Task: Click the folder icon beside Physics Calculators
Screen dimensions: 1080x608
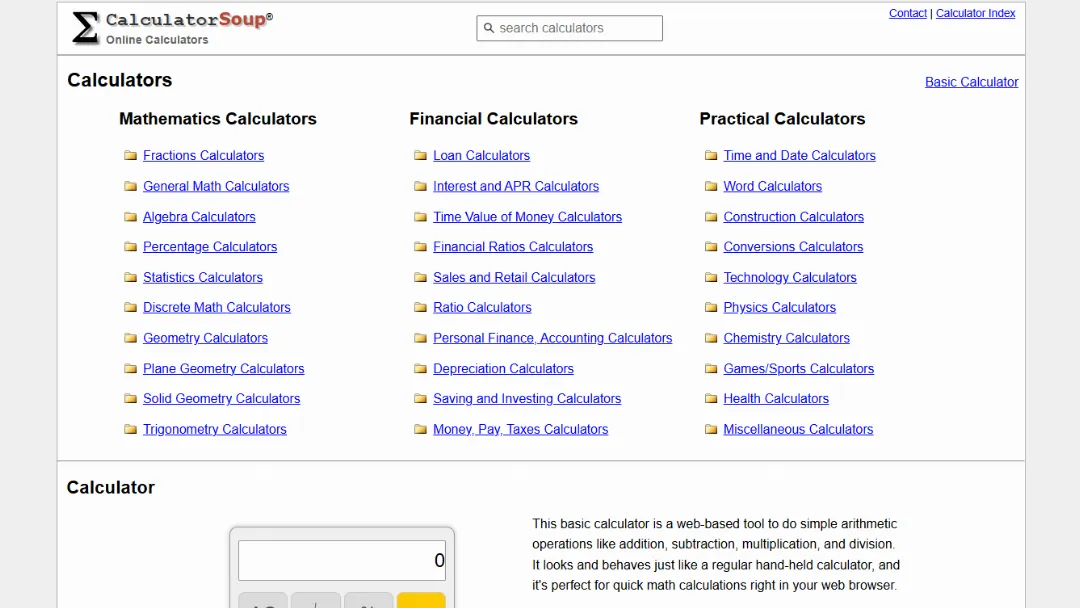Action: pos(710,307)
